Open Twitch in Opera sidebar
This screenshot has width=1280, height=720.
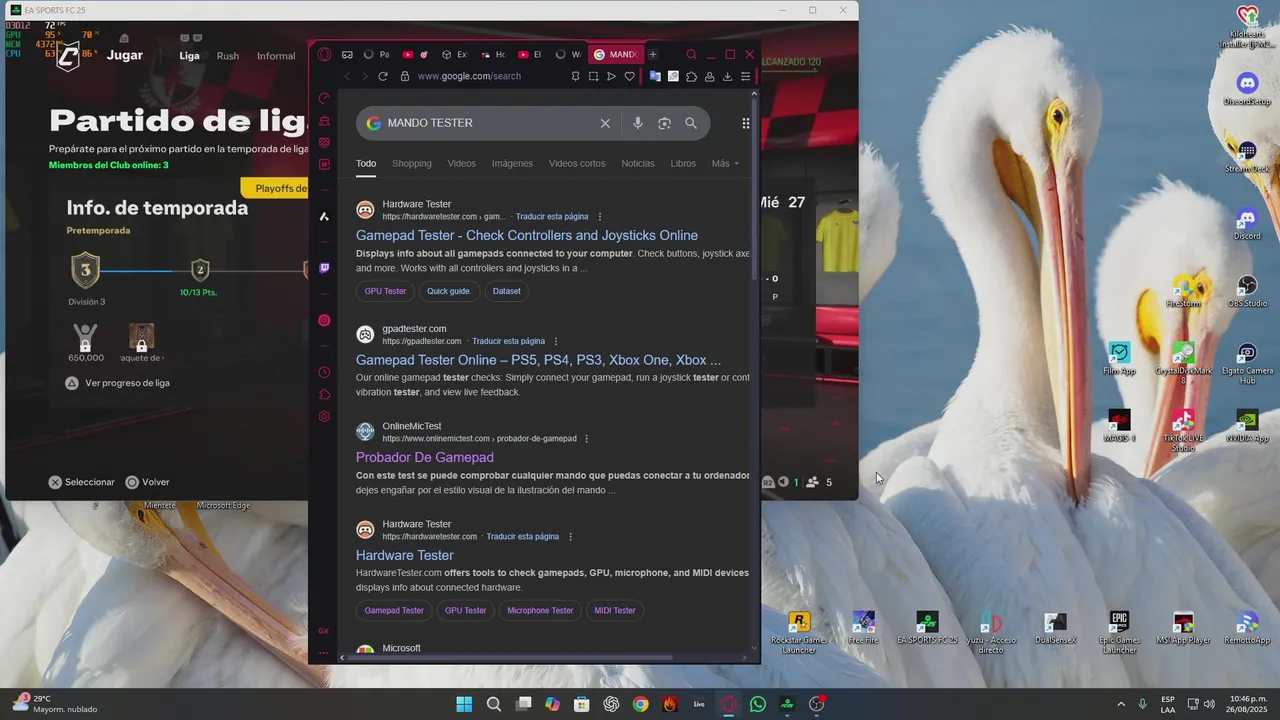pyautogui.click(x=324, y=268)
